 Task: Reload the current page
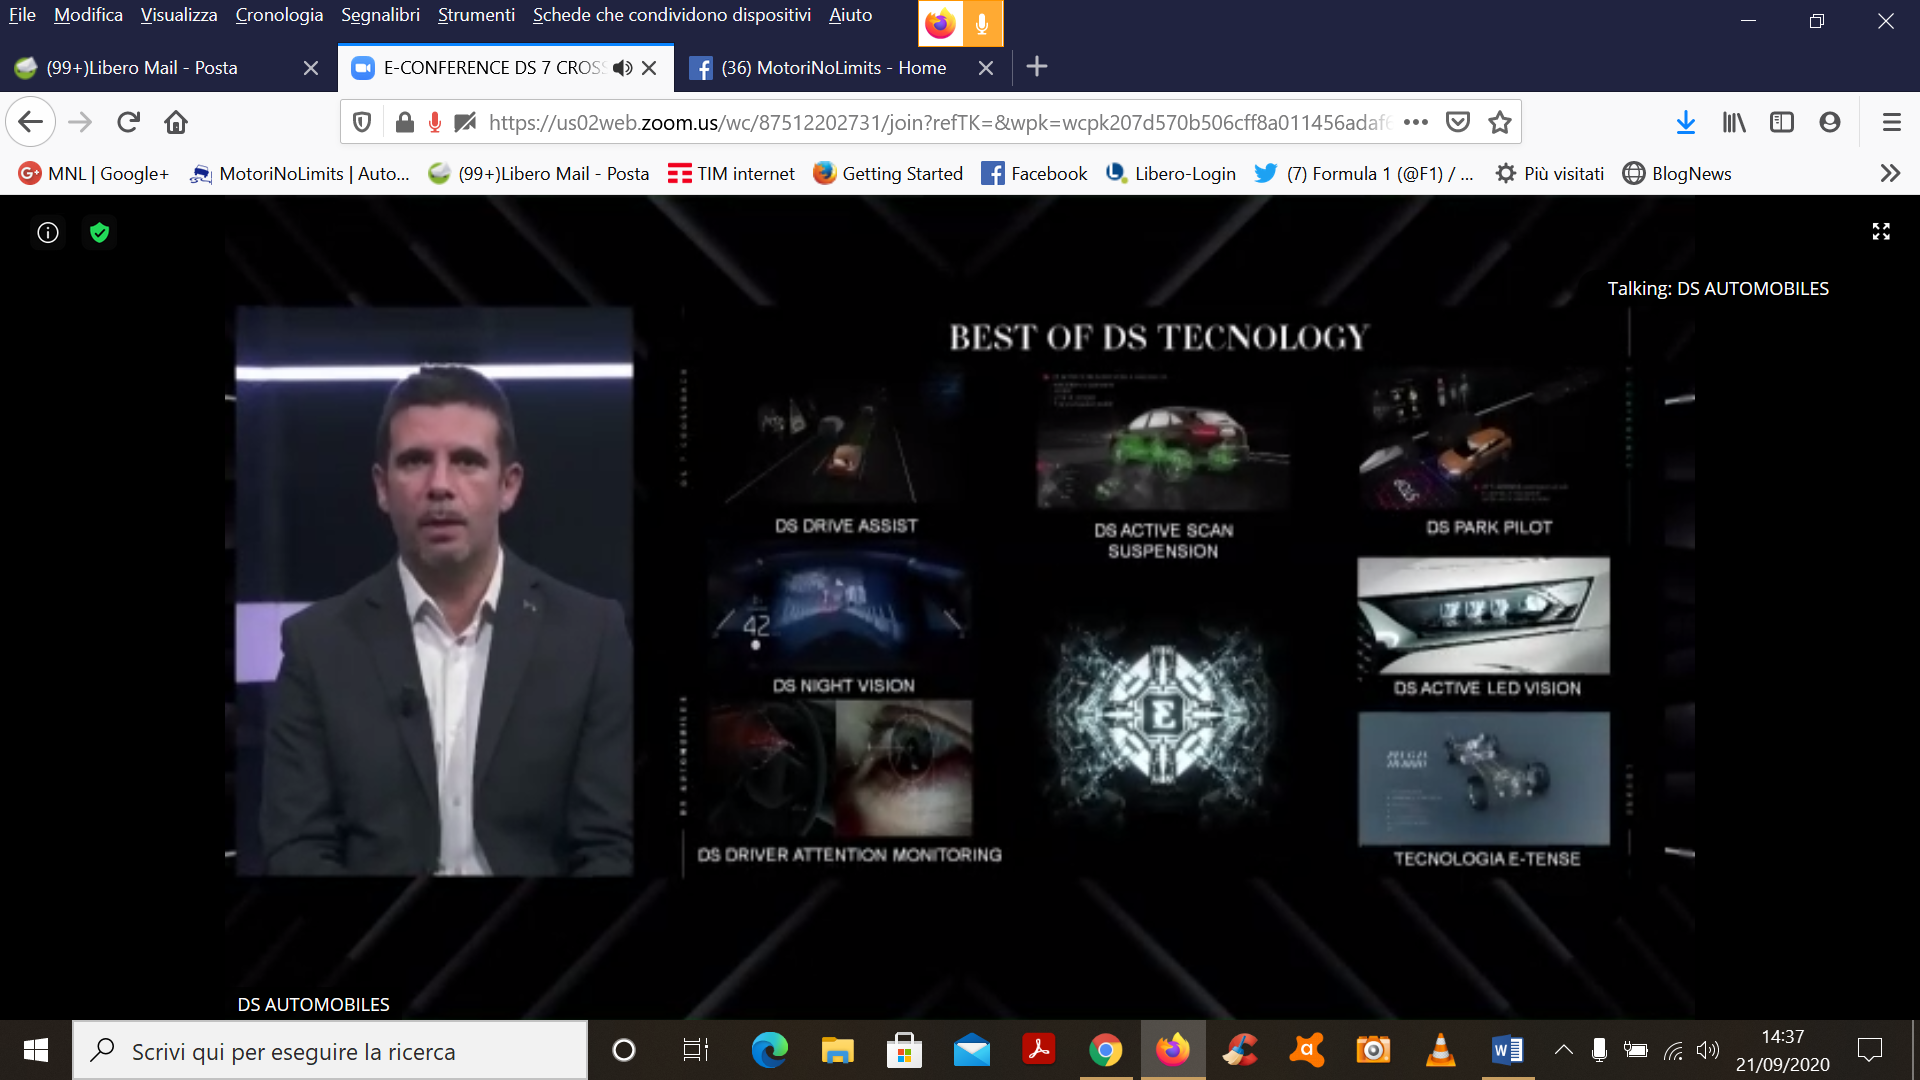[x=128, y=122]
